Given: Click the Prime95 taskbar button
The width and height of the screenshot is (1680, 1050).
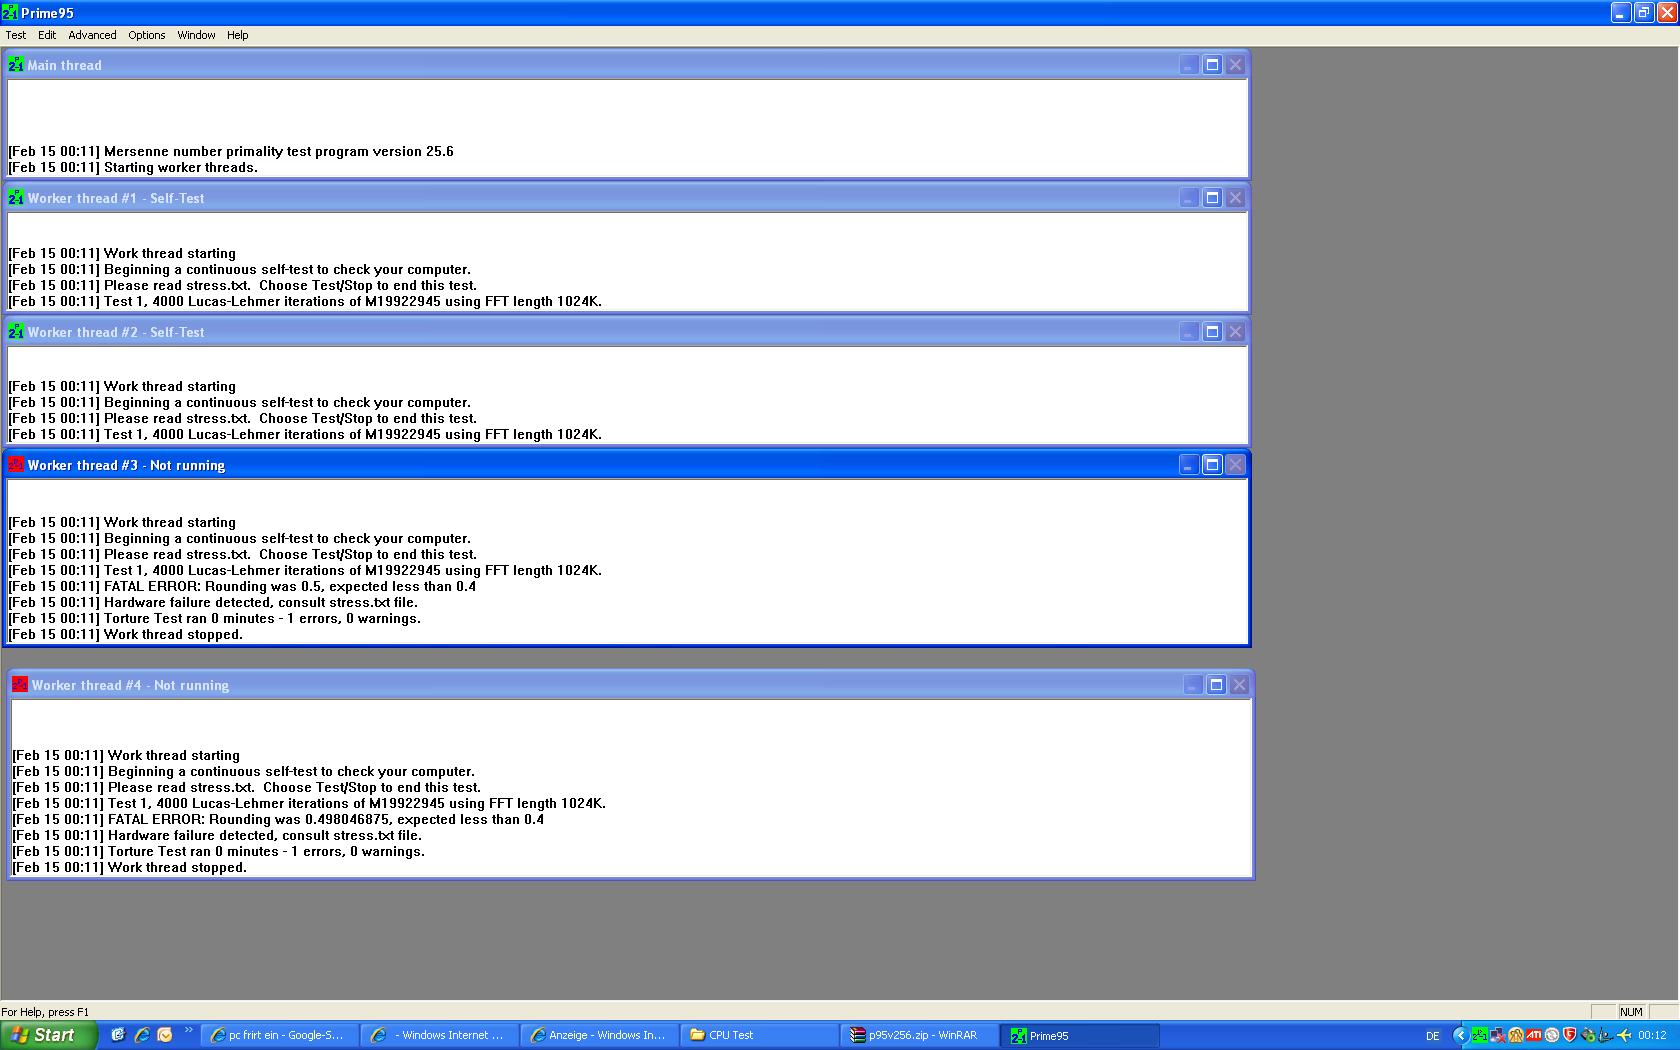Looking at the screenshot, I should 1080,1036.
